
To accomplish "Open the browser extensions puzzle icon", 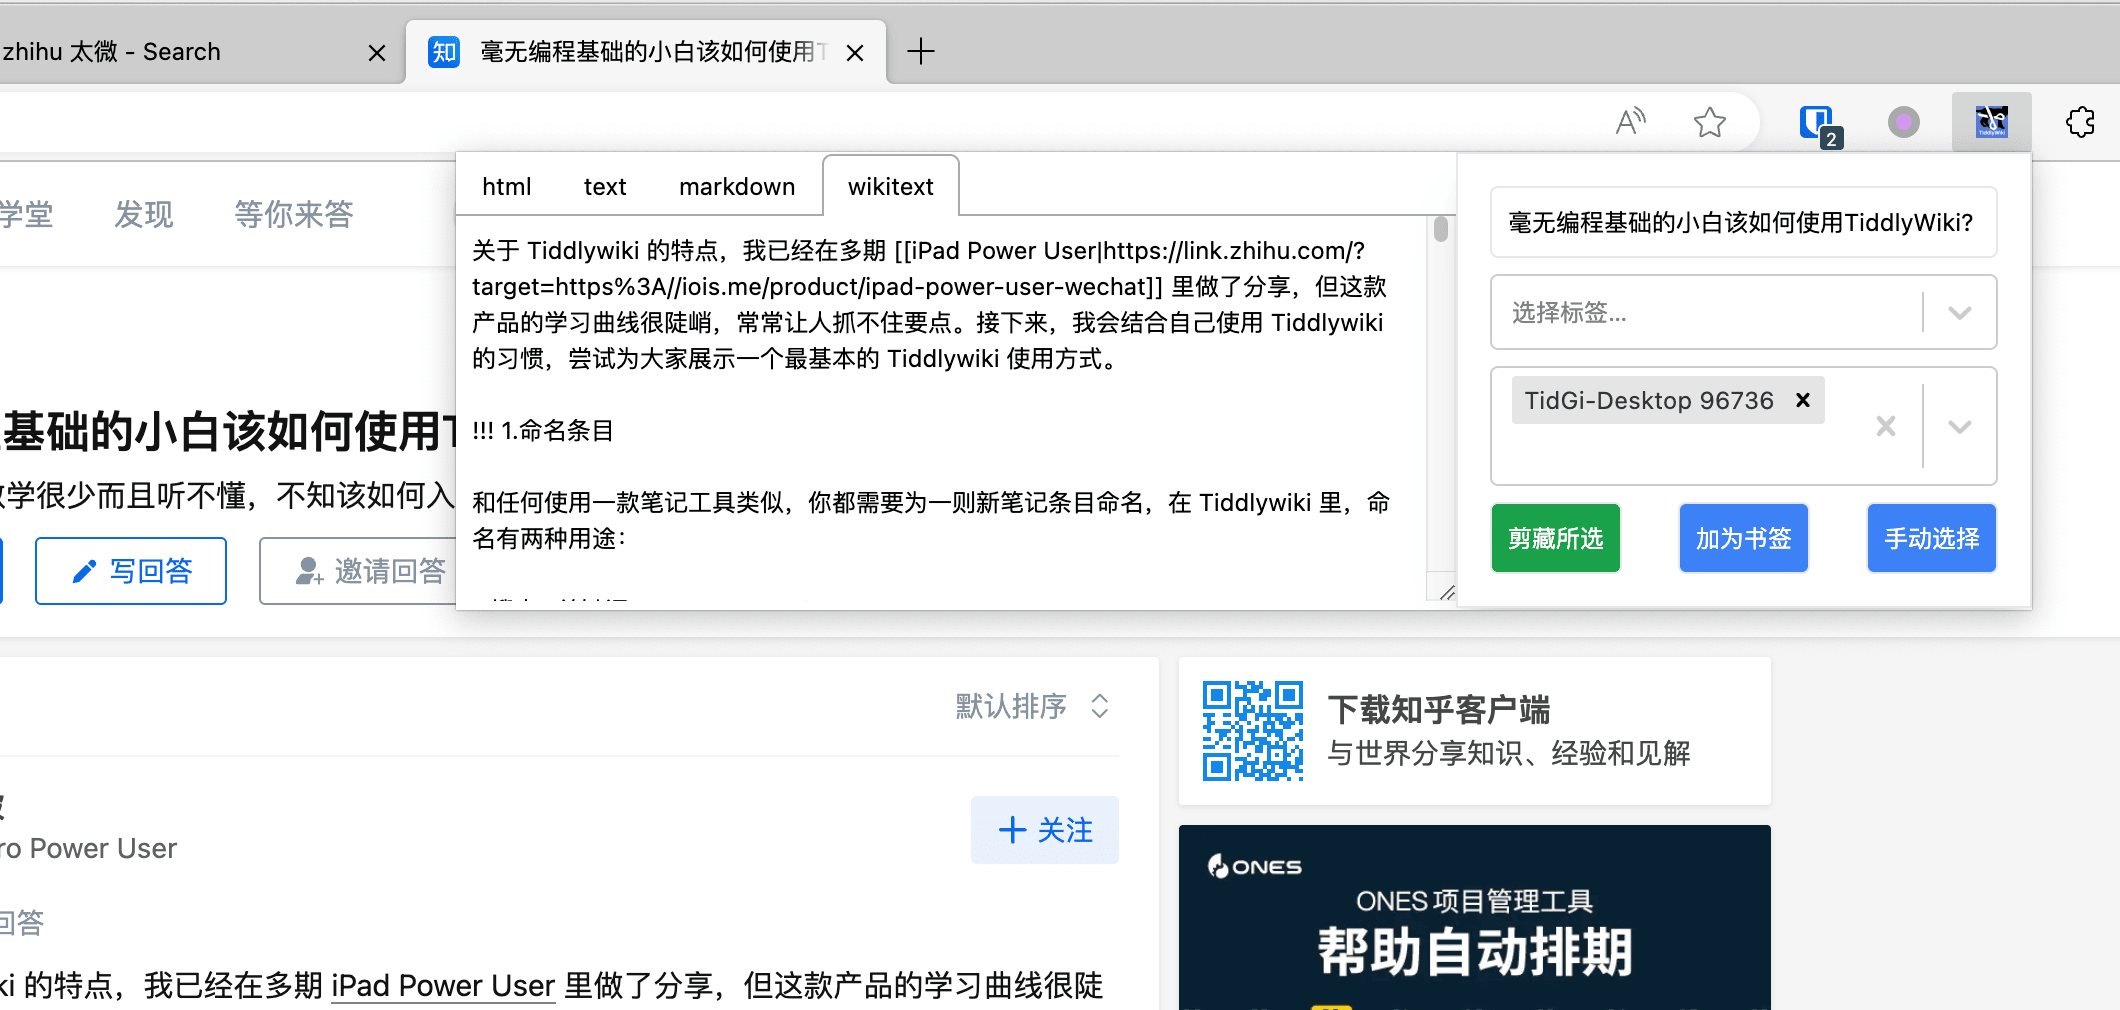I will (2080, 122).
